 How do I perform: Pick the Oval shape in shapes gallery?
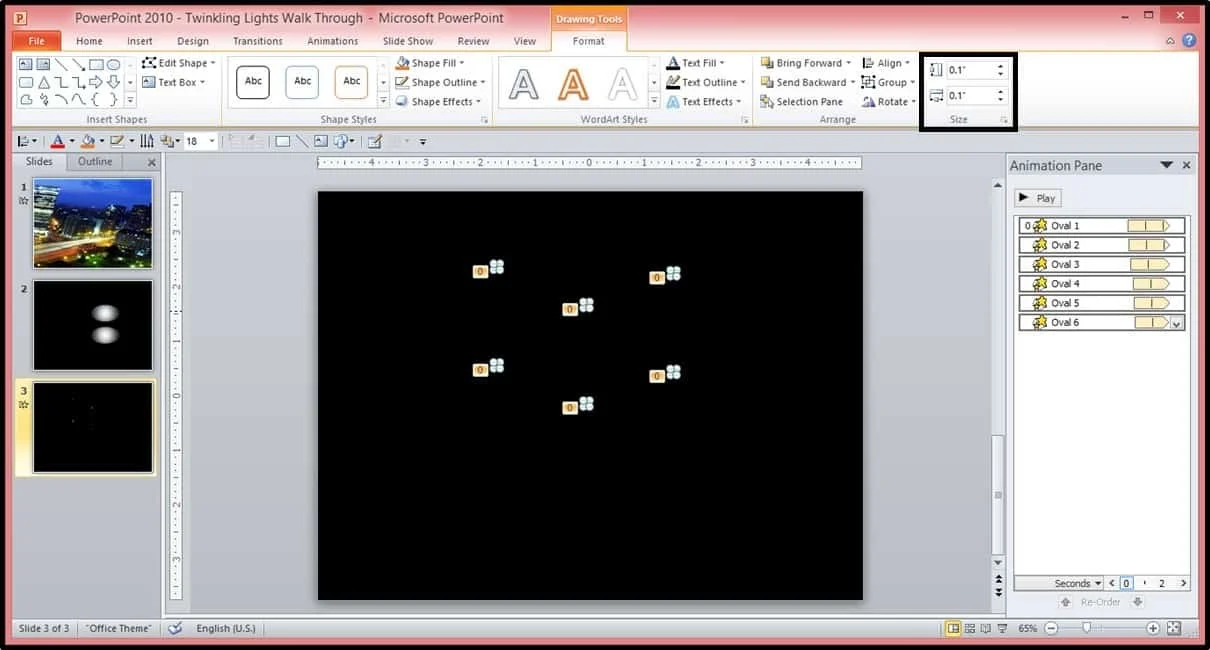(113, 65)
